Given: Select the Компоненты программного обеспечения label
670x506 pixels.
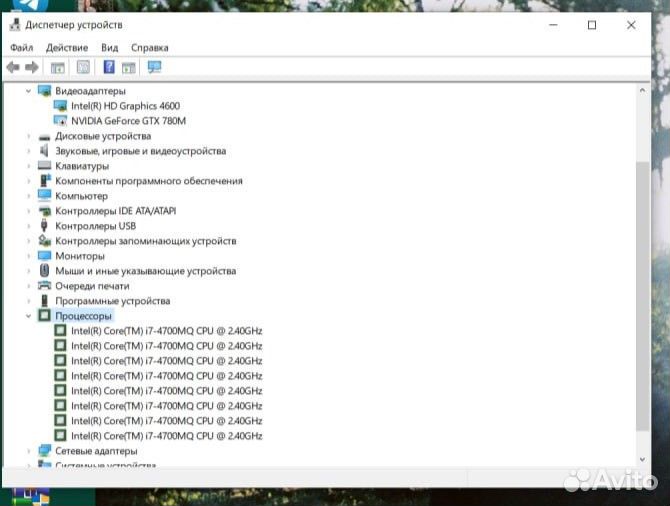Looking at the screenshot, I should tap(149, 181).
